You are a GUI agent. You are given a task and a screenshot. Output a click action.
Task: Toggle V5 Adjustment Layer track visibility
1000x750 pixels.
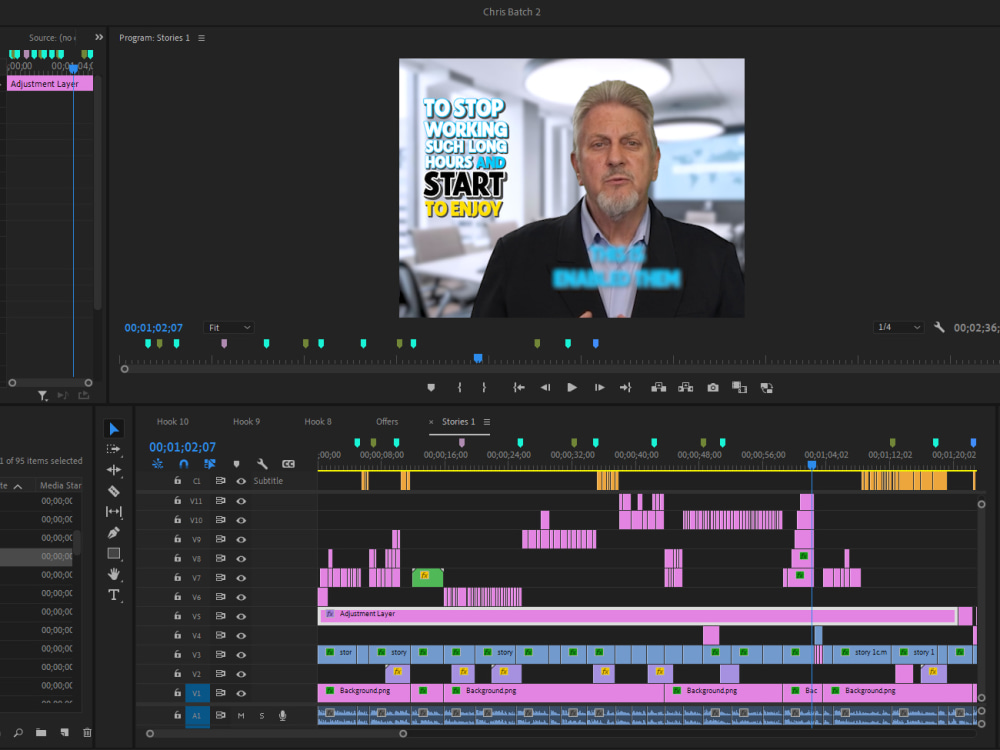pos(241,616)
